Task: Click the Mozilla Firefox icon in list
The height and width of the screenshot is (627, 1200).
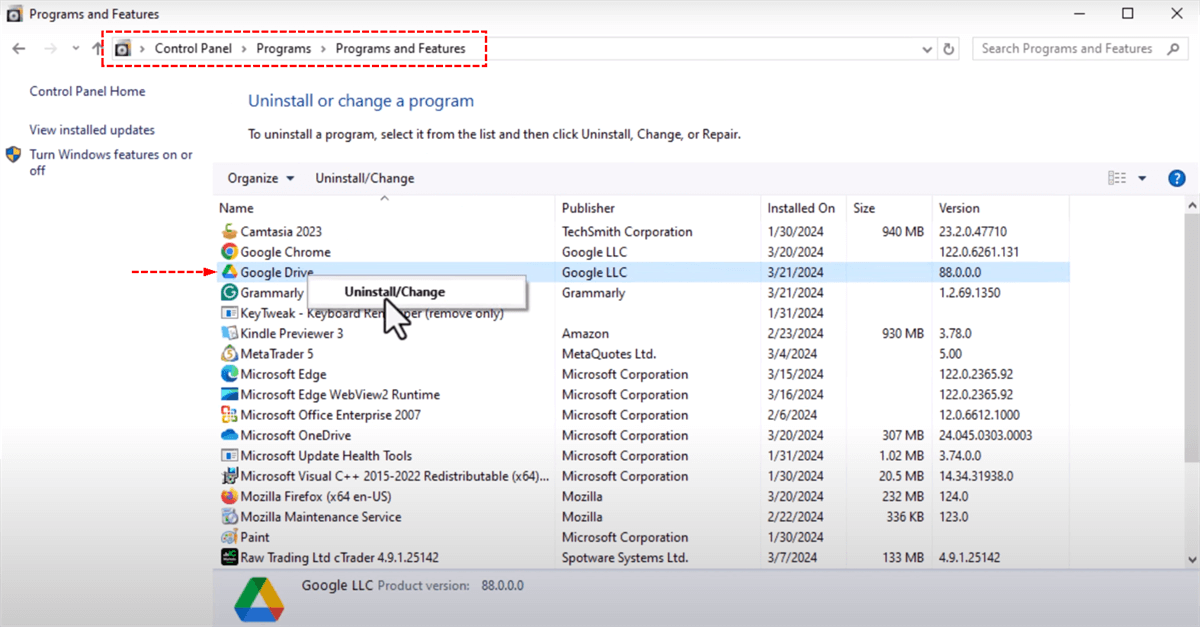Action: (x=229, y=496)
